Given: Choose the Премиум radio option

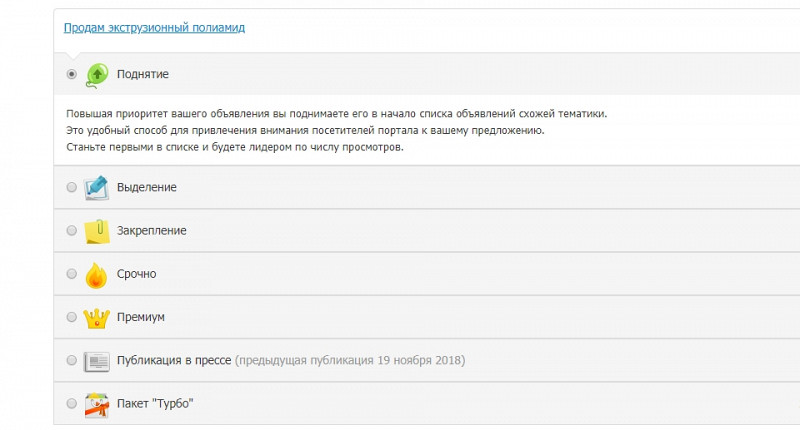Looking at the screenshot, I should [71, 317].
